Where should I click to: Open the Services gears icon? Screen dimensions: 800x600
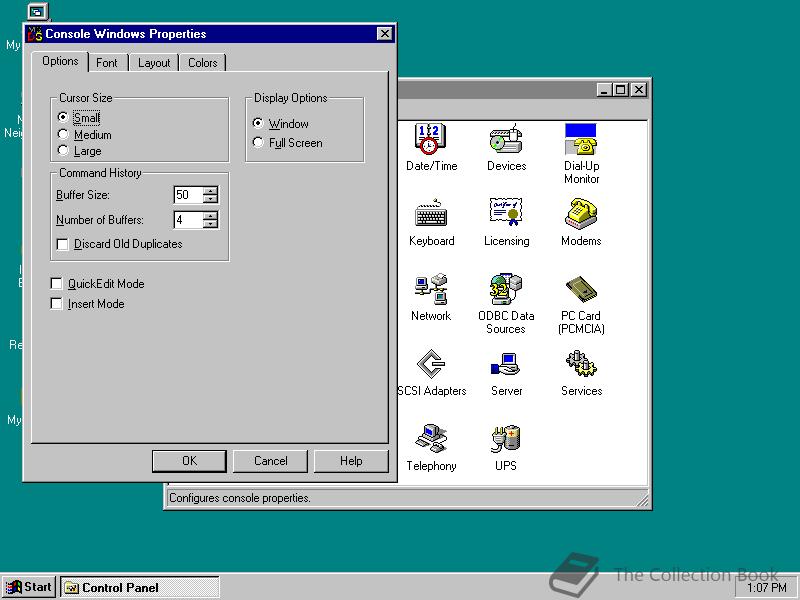pos(581,364)
